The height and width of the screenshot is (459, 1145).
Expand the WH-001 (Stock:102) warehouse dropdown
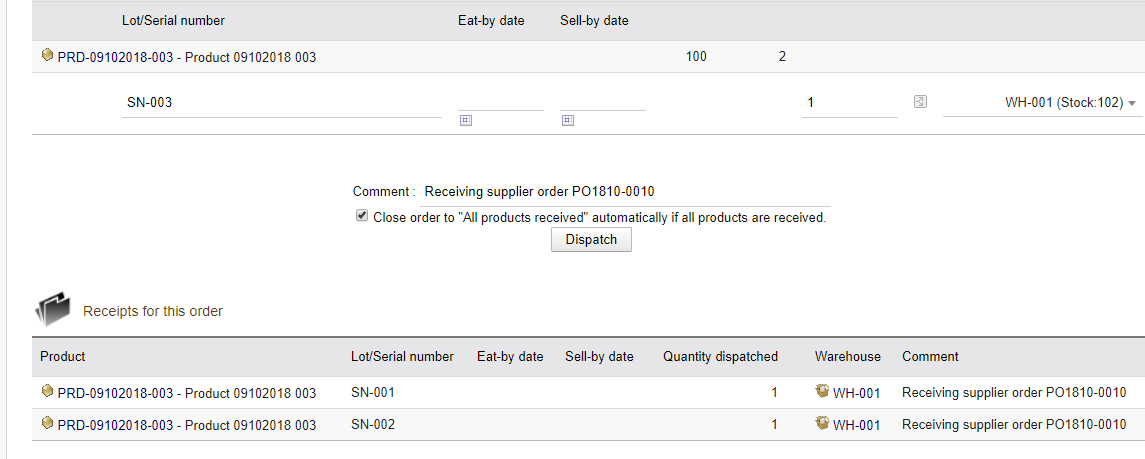click(x=1042, y=103)
